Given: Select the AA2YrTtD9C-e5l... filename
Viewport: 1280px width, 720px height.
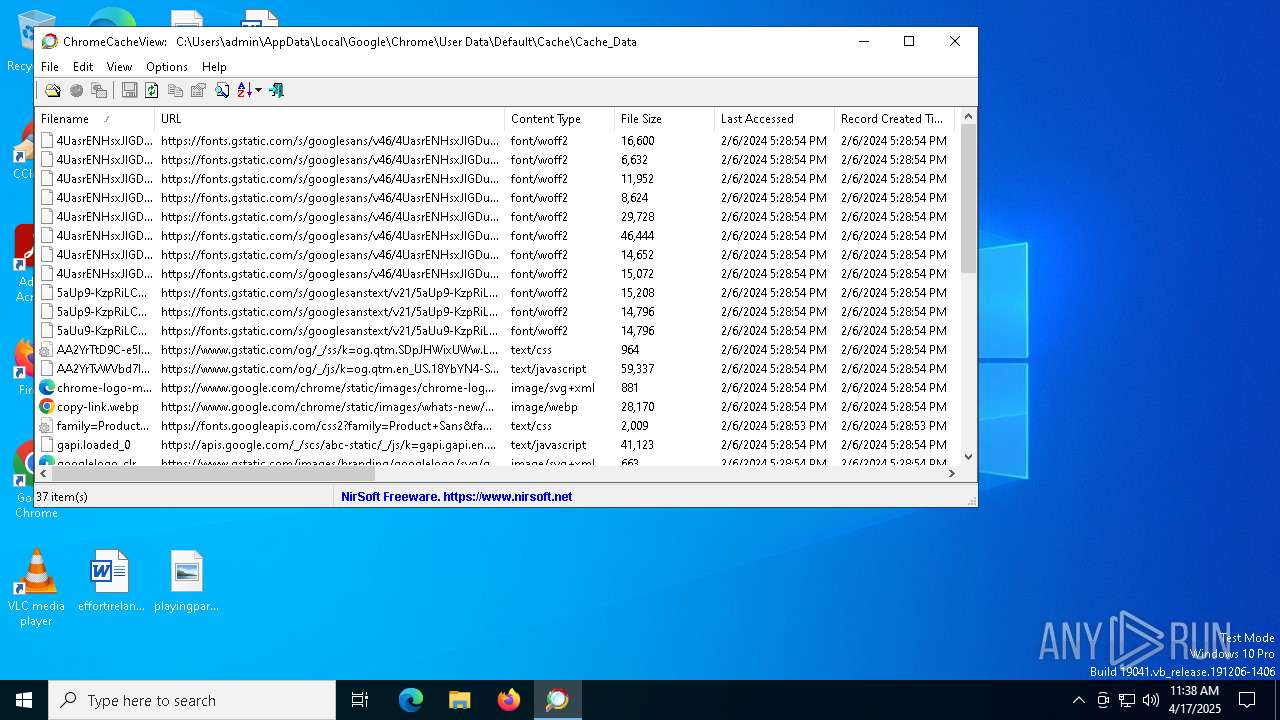Looking at the screenshot, I should pyautogui.click(x=104, y=350).
